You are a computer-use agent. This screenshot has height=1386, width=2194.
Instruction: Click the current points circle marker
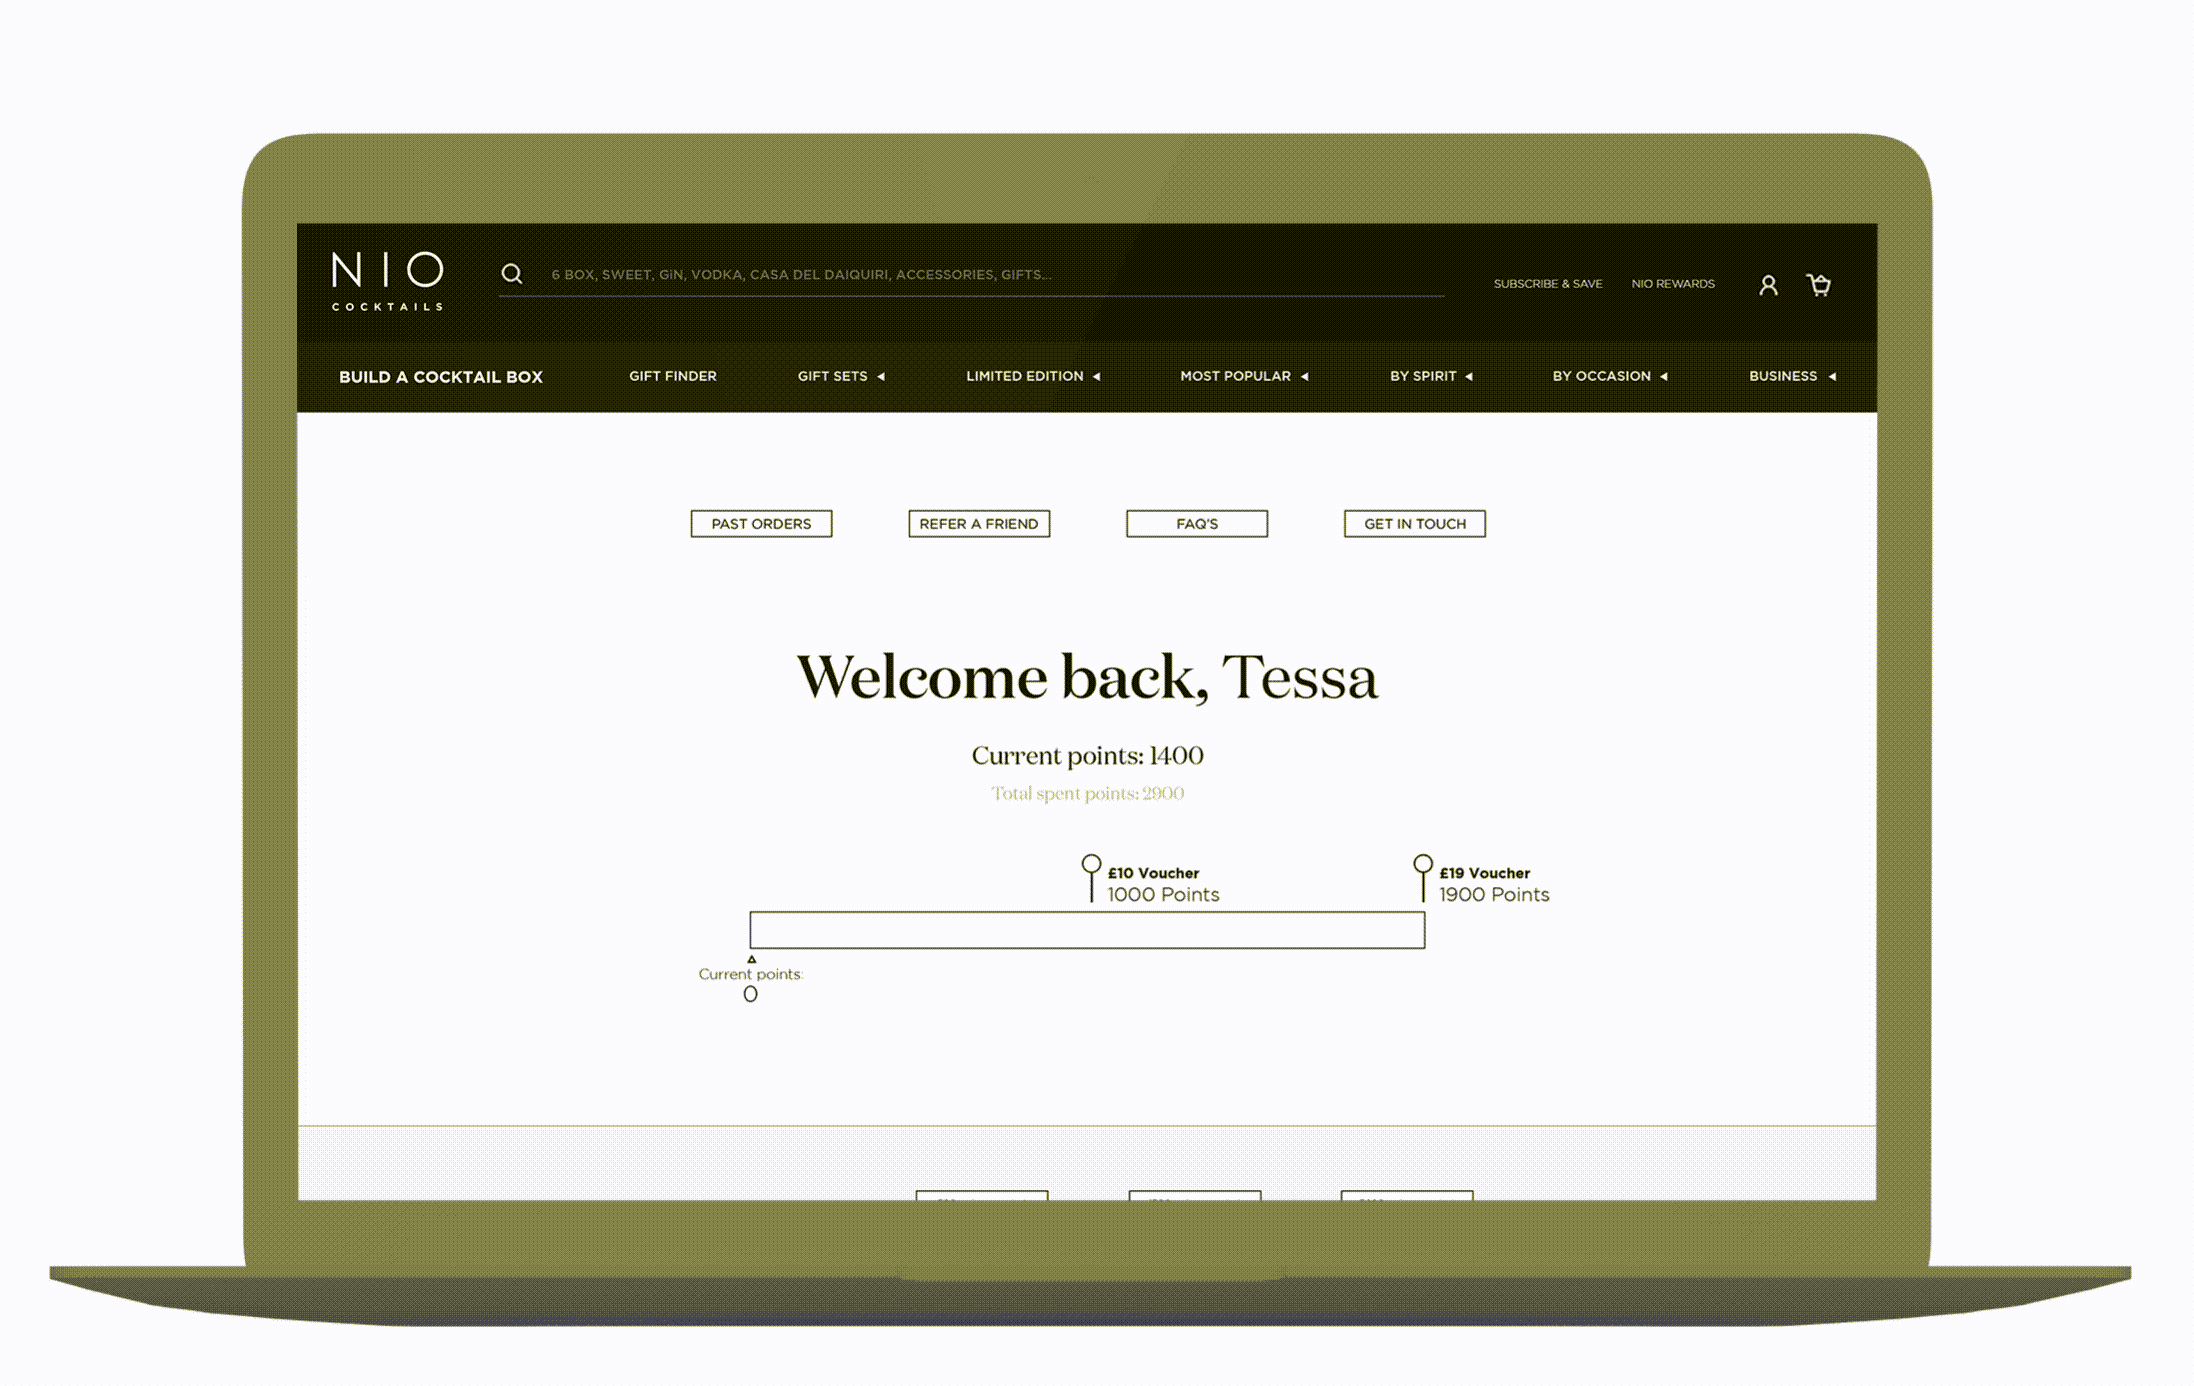click(x=750, y=993)
